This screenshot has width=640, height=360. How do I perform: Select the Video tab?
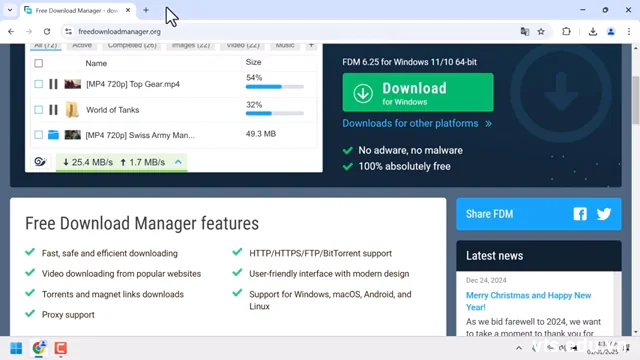click(x=243, y=46)
